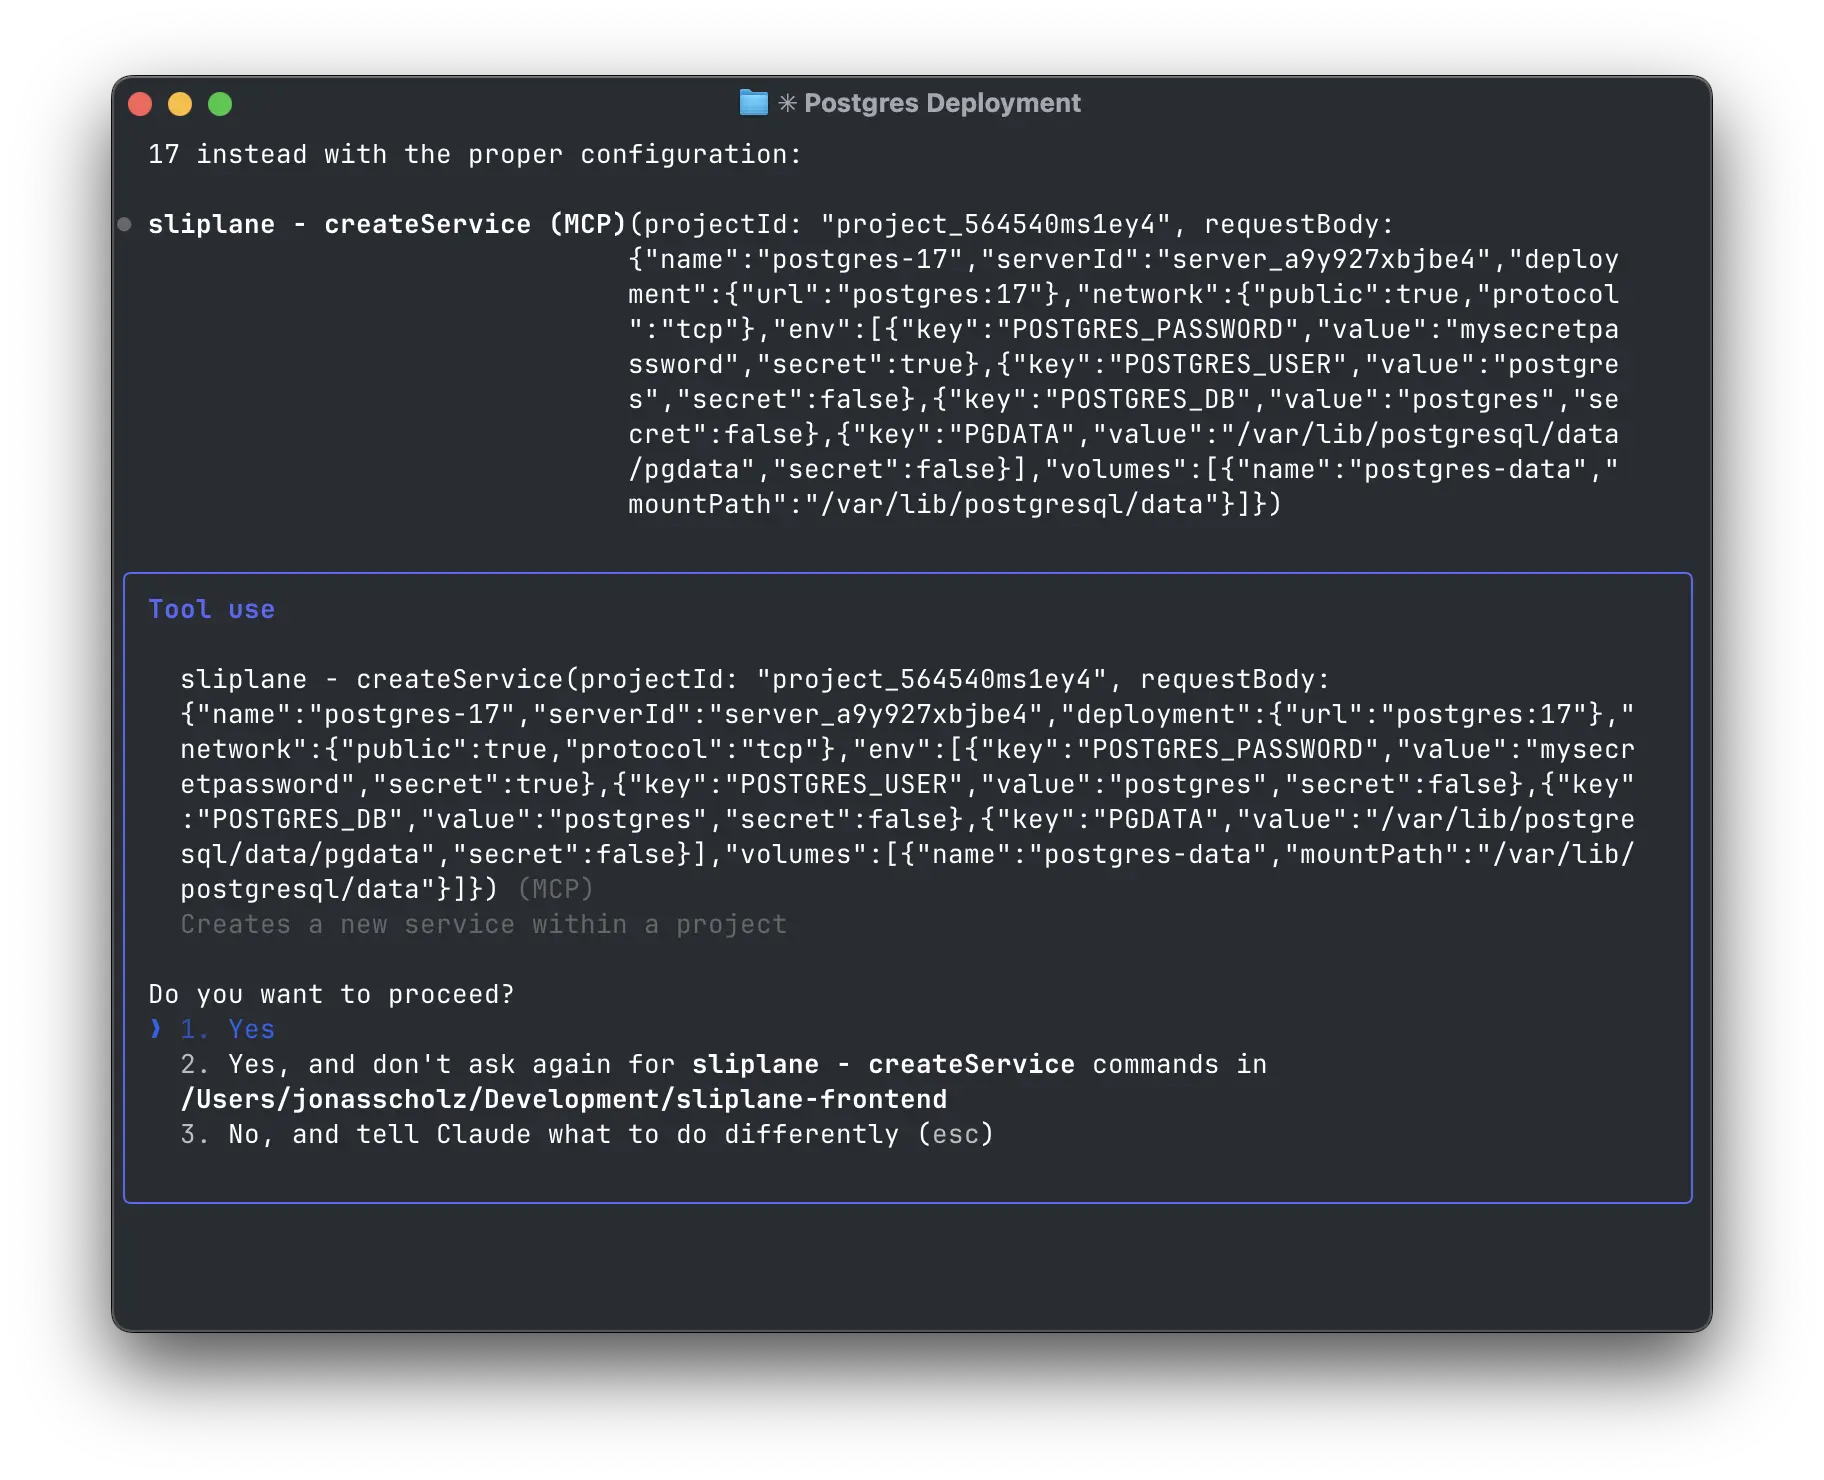The image size is (1824, 1480).
Task: Click the requestBody JSON block
Action: tap(900, 785)
